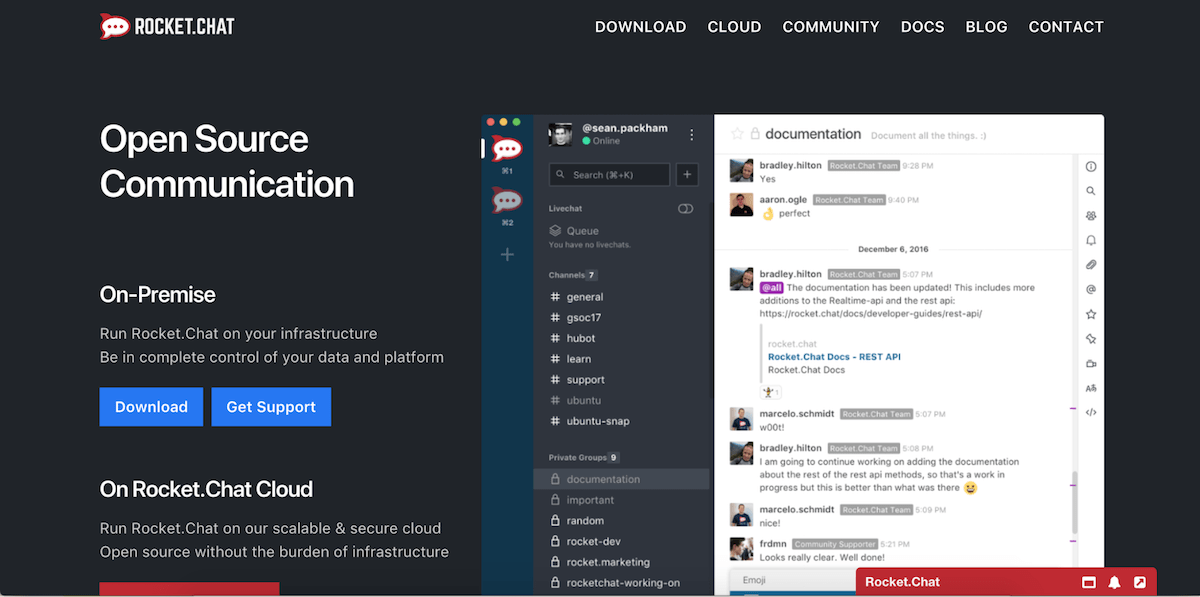The image size is (1200, 597).
Task: Open the first Rocket.Chat server icon (⌘1)
Action: pos(507,150)
